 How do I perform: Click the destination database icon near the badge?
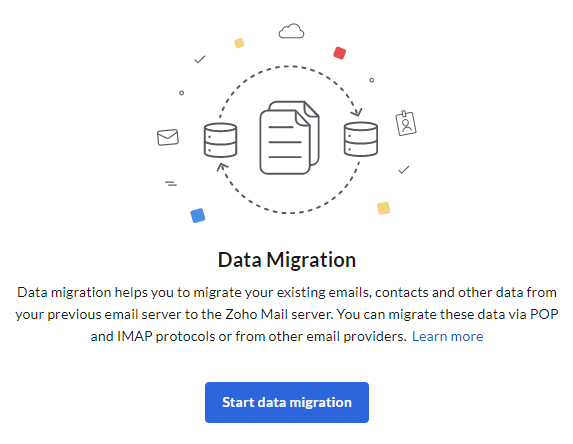coord(361,139)
